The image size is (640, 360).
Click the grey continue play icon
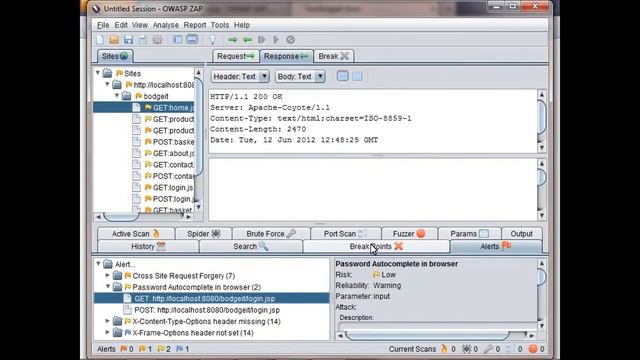click(276, 40)
